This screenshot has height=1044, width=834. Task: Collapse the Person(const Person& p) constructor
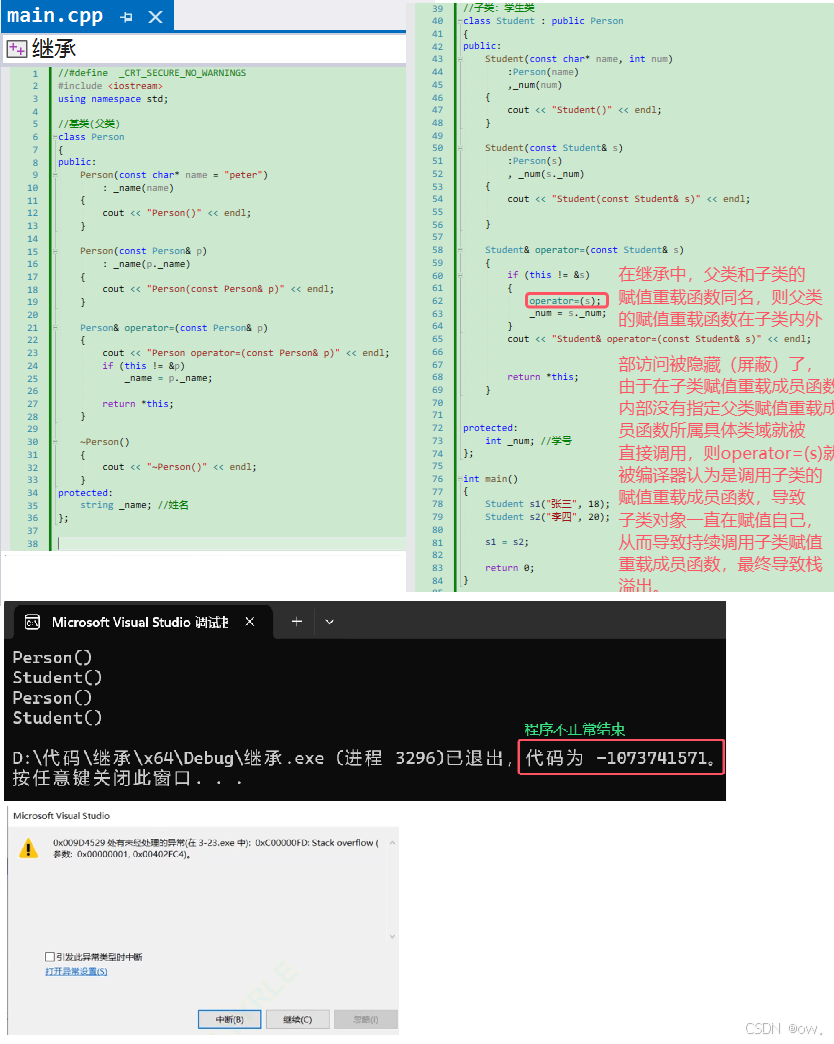55,251
